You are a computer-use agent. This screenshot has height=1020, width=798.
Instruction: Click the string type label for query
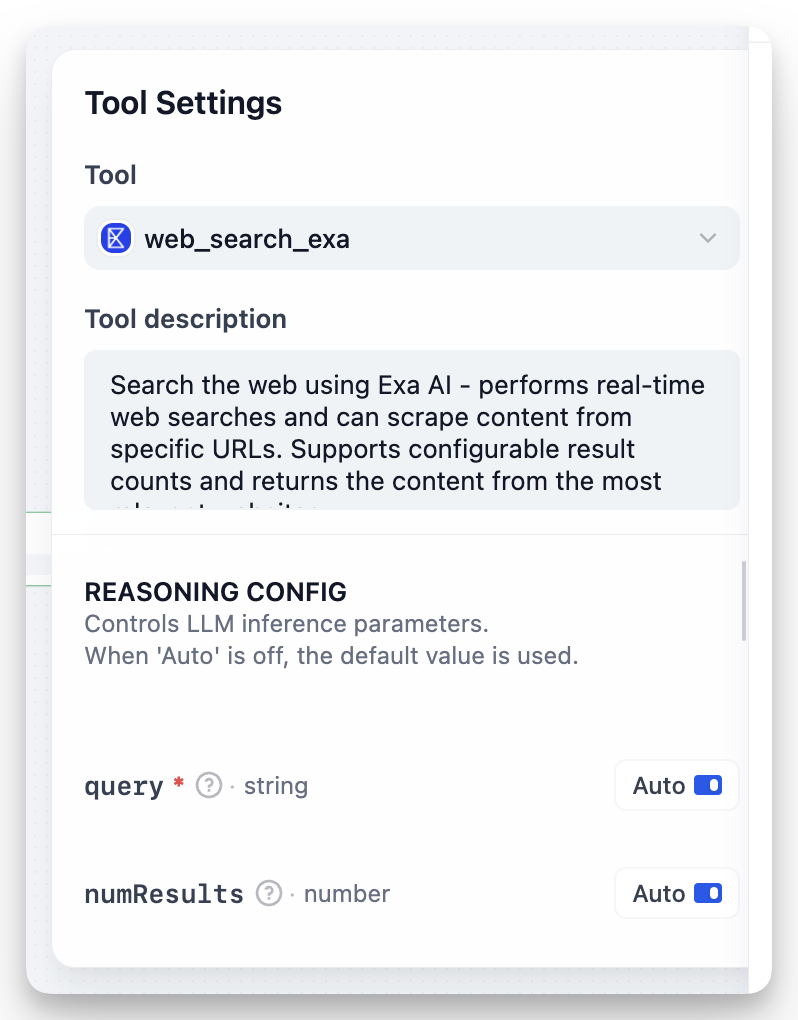pos(276,787)
